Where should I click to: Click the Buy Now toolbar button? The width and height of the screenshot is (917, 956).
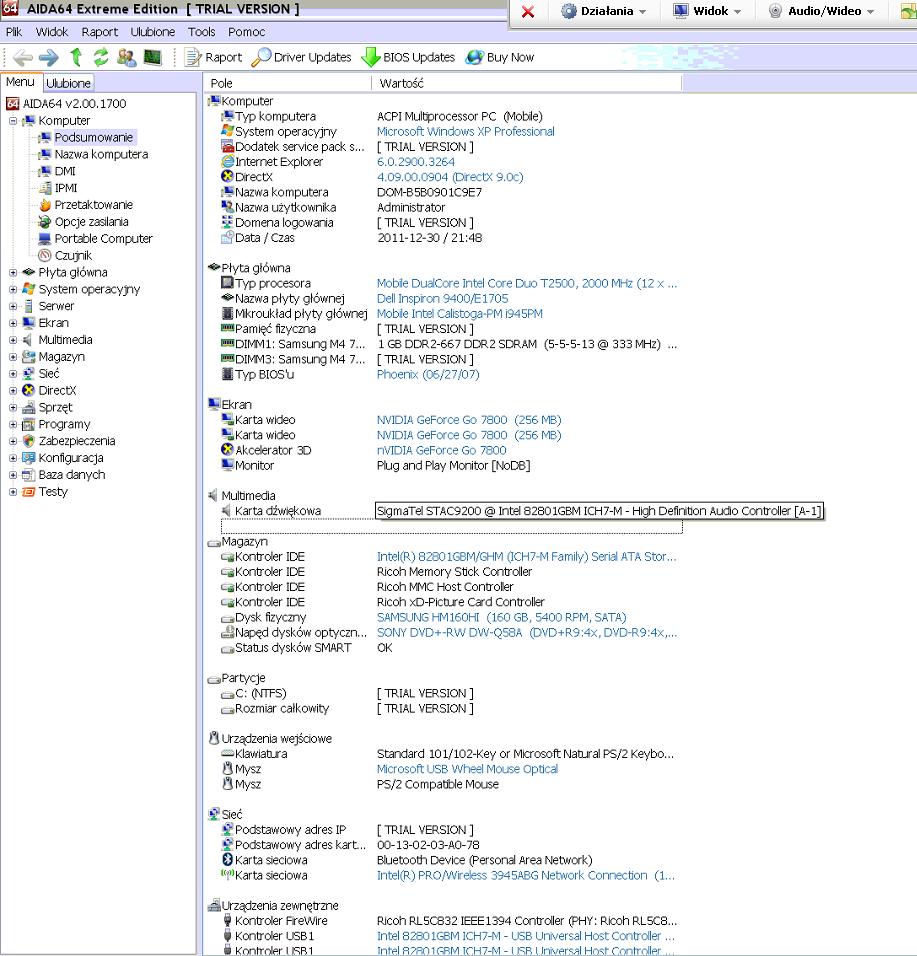[x=500, y=57]
